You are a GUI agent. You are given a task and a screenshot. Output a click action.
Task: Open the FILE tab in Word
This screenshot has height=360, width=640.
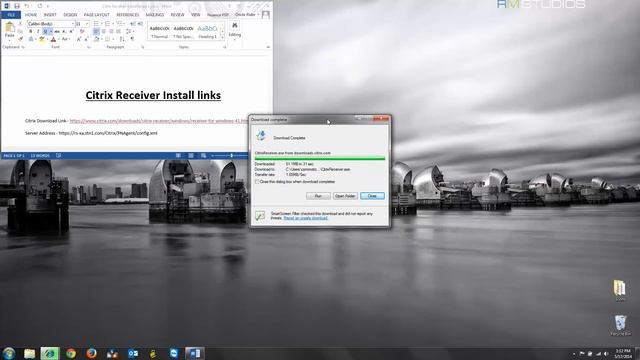tap(11, 15)
